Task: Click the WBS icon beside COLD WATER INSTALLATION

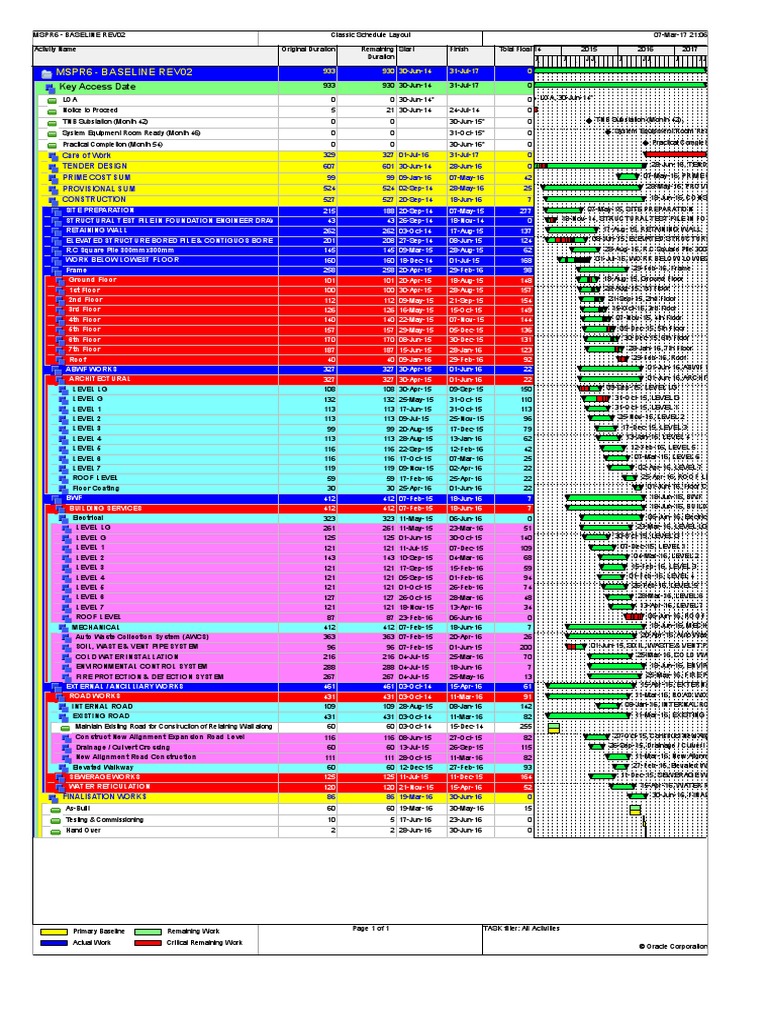Action: 67,658
